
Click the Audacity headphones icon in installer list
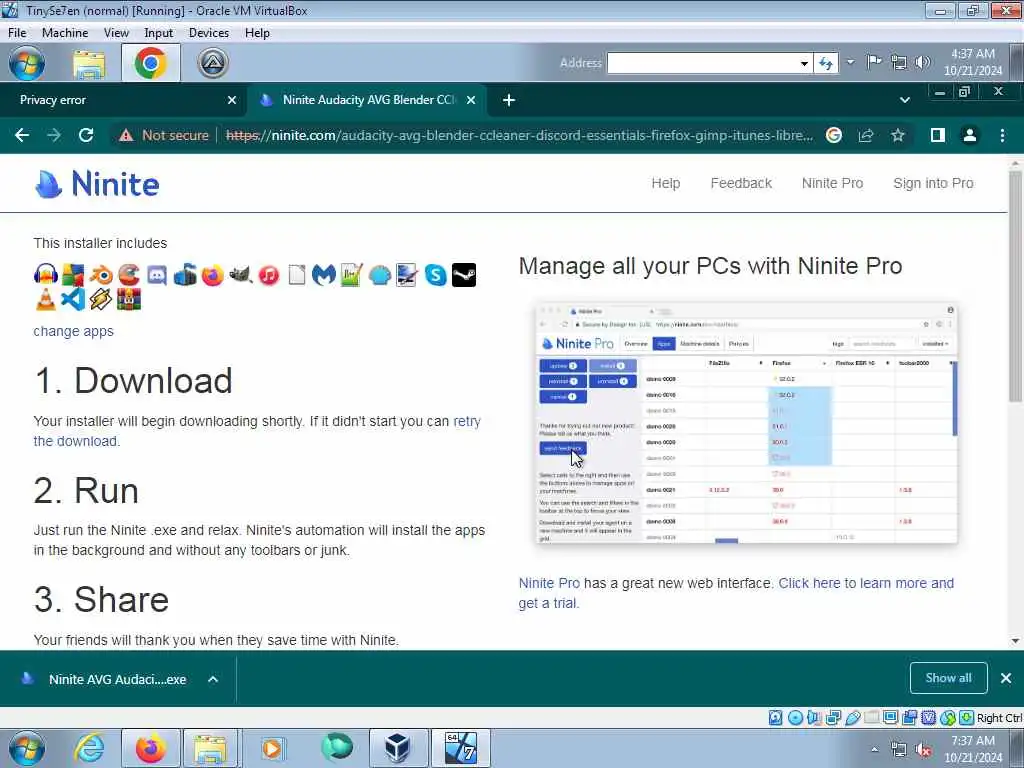(x=46, y=275)
